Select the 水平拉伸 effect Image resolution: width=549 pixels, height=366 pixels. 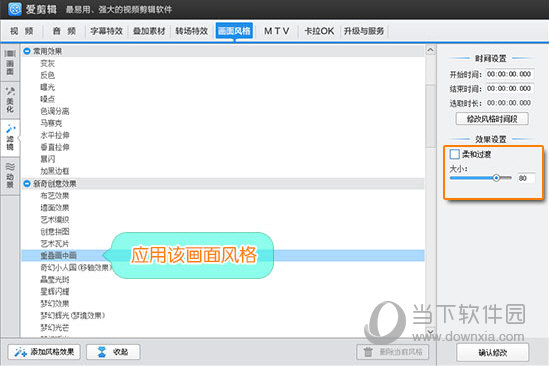tap(55, 135)
